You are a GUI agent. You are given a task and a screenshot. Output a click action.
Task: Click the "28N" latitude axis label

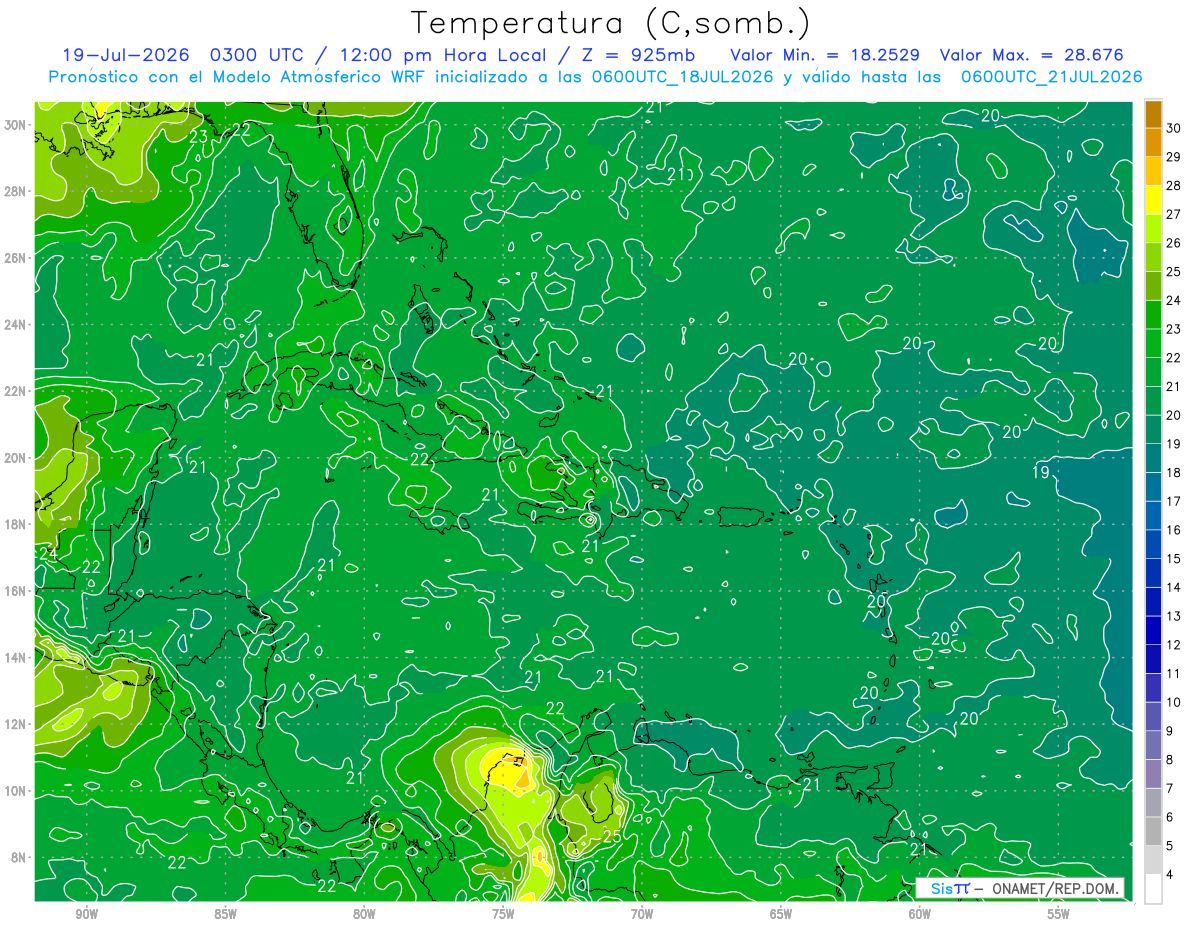click(x=14, y=191)
